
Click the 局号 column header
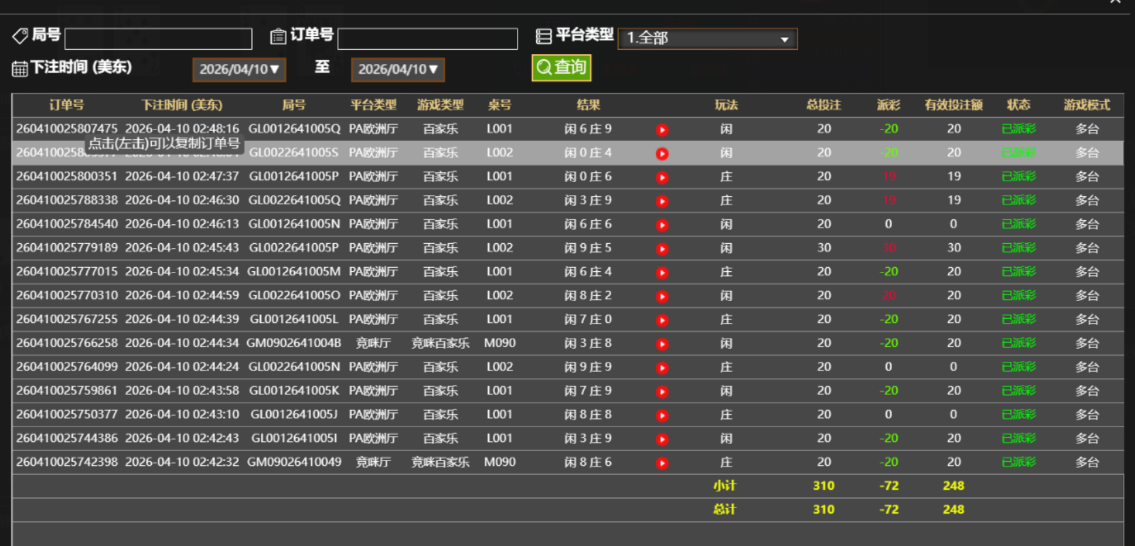pyautogui.click(x=294, y=104)
